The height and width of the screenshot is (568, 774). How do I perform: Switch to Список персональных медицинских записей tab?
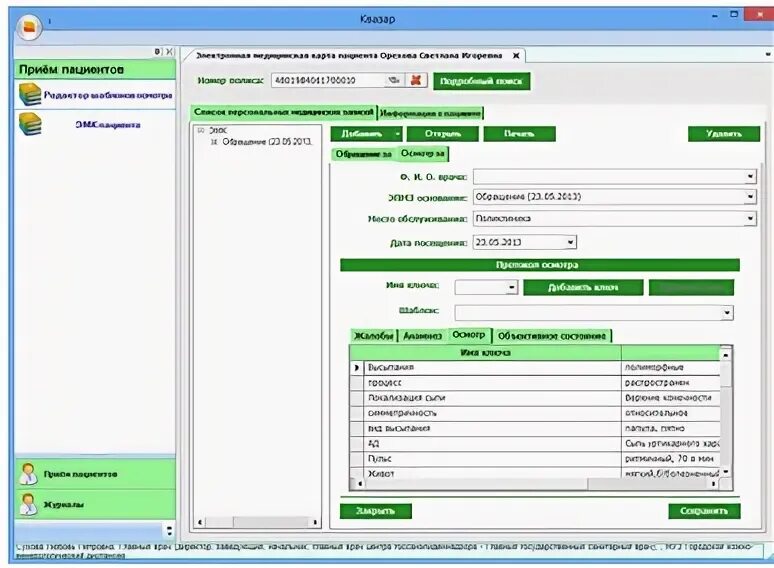click(x=283, y=113)
